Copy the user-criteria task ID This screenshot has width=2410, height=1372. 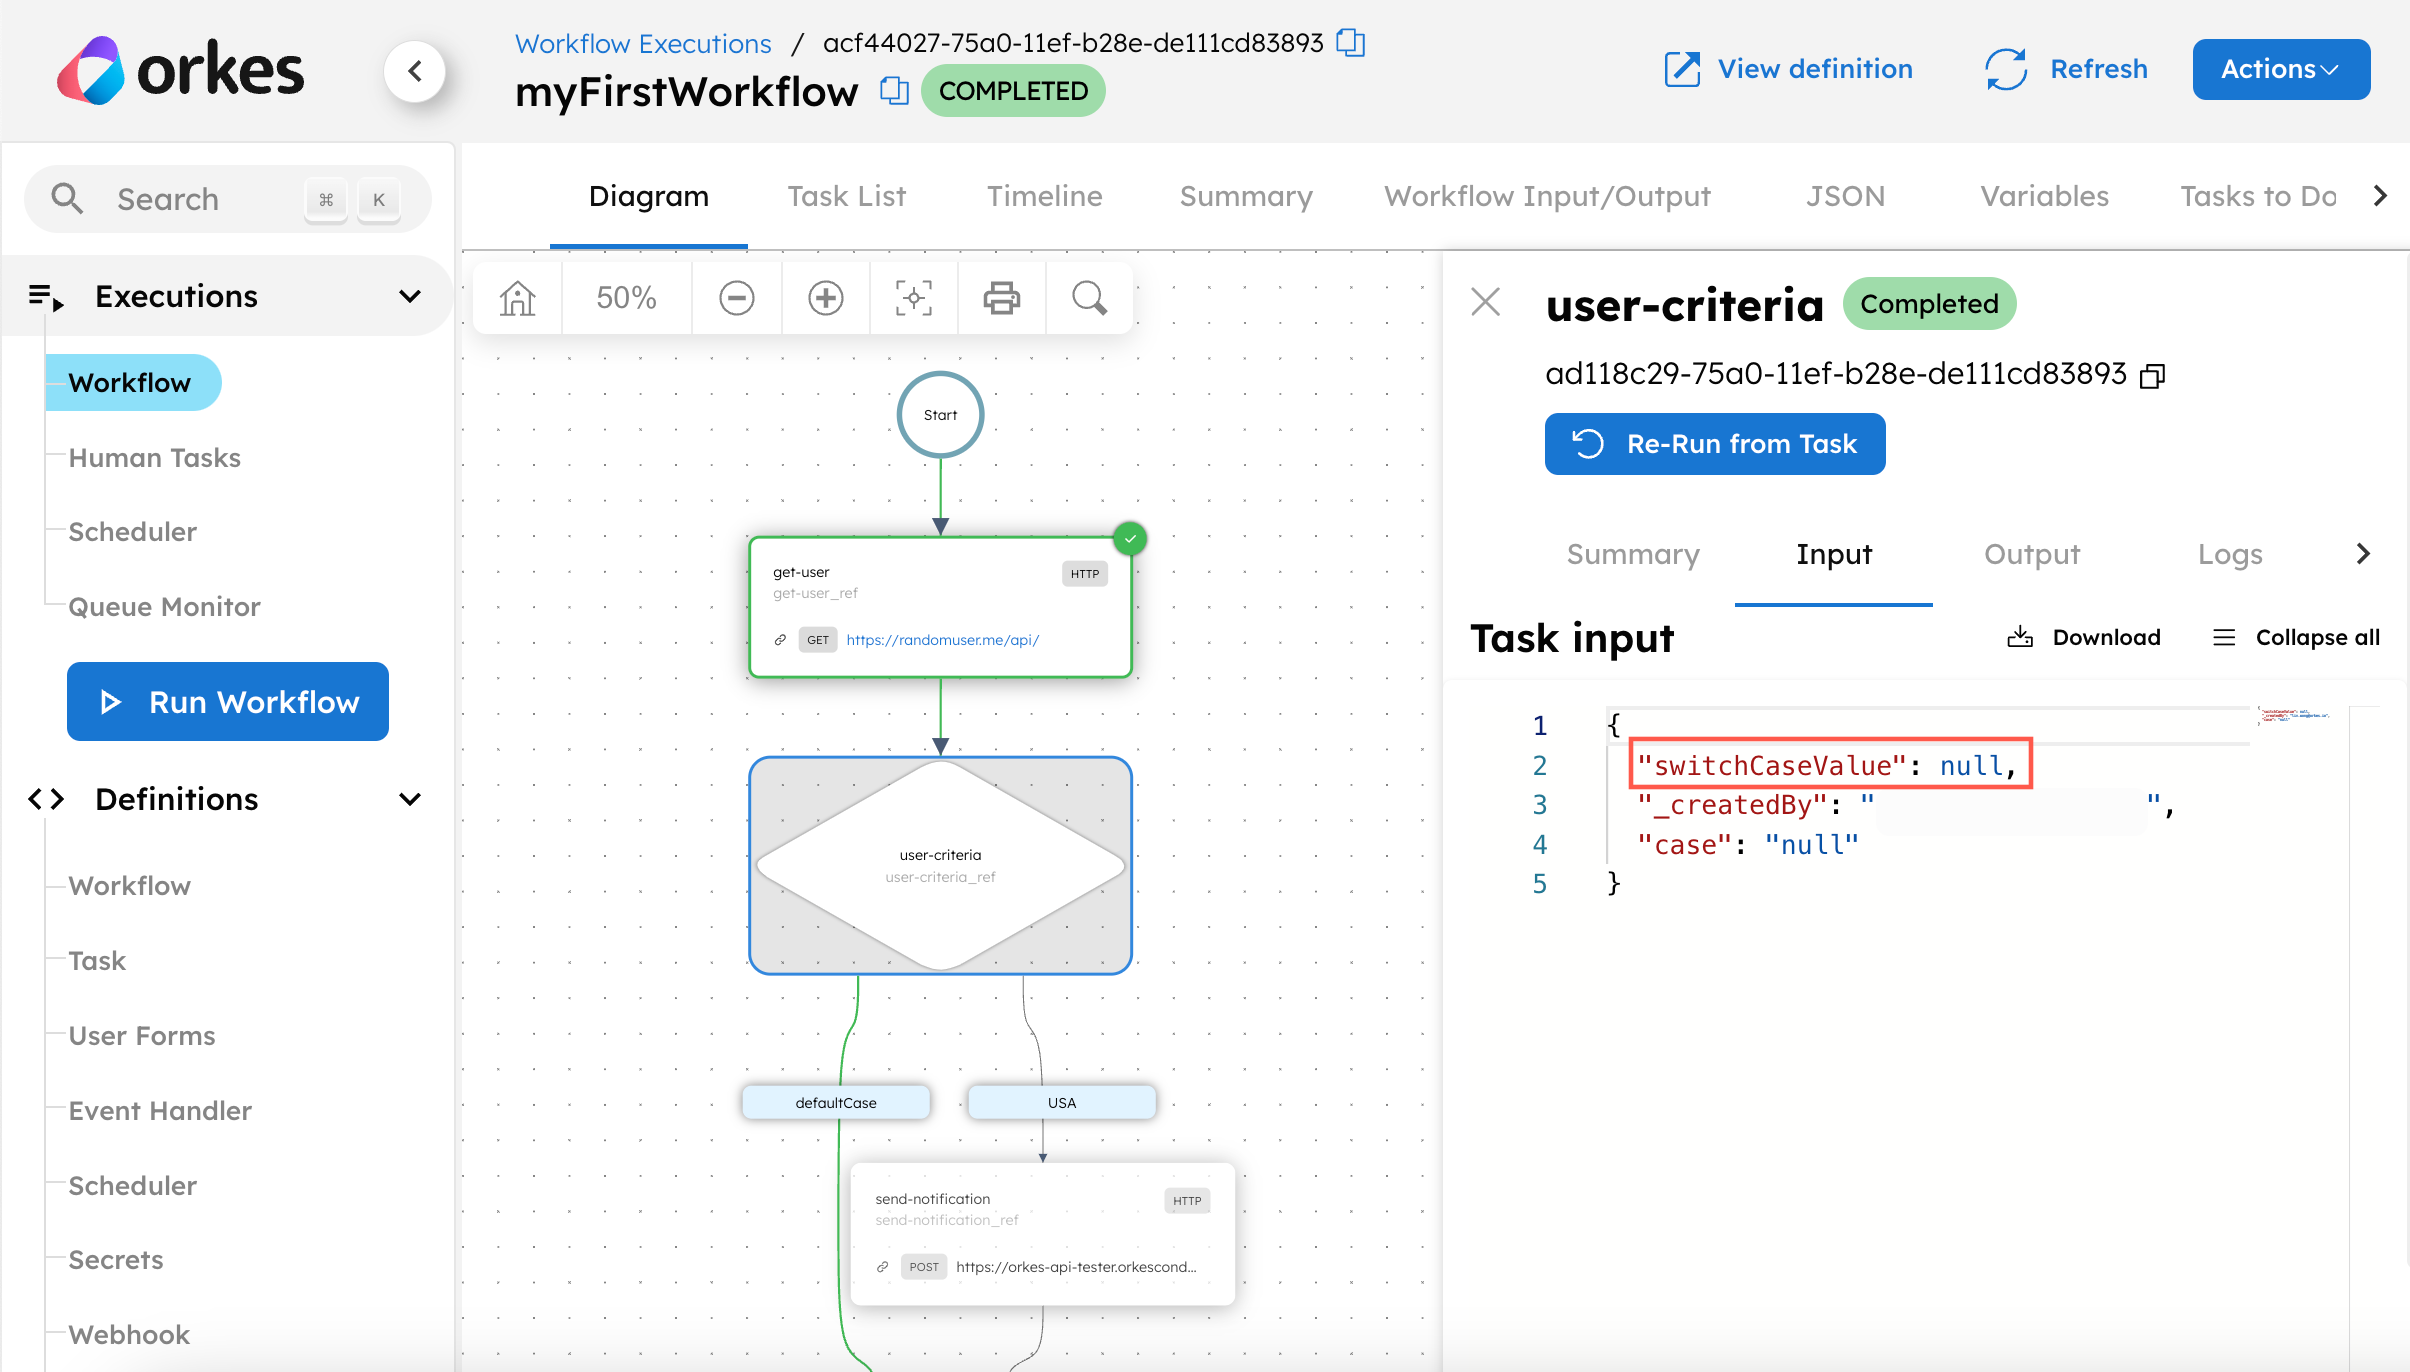[2152, 375]
